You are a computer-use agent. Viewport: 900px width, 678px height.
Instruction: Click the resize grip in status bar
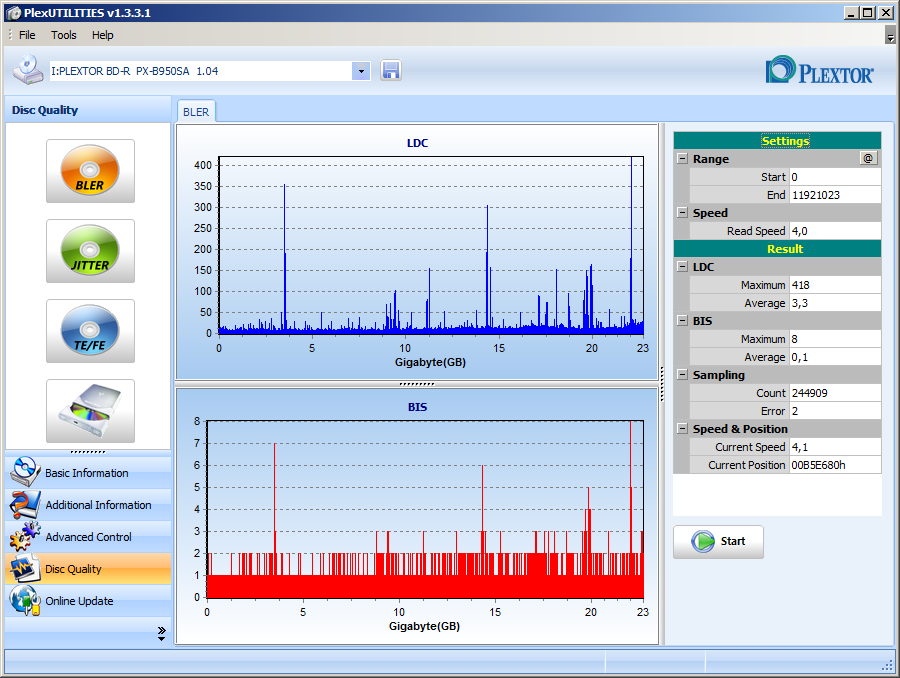click(887, 665)
